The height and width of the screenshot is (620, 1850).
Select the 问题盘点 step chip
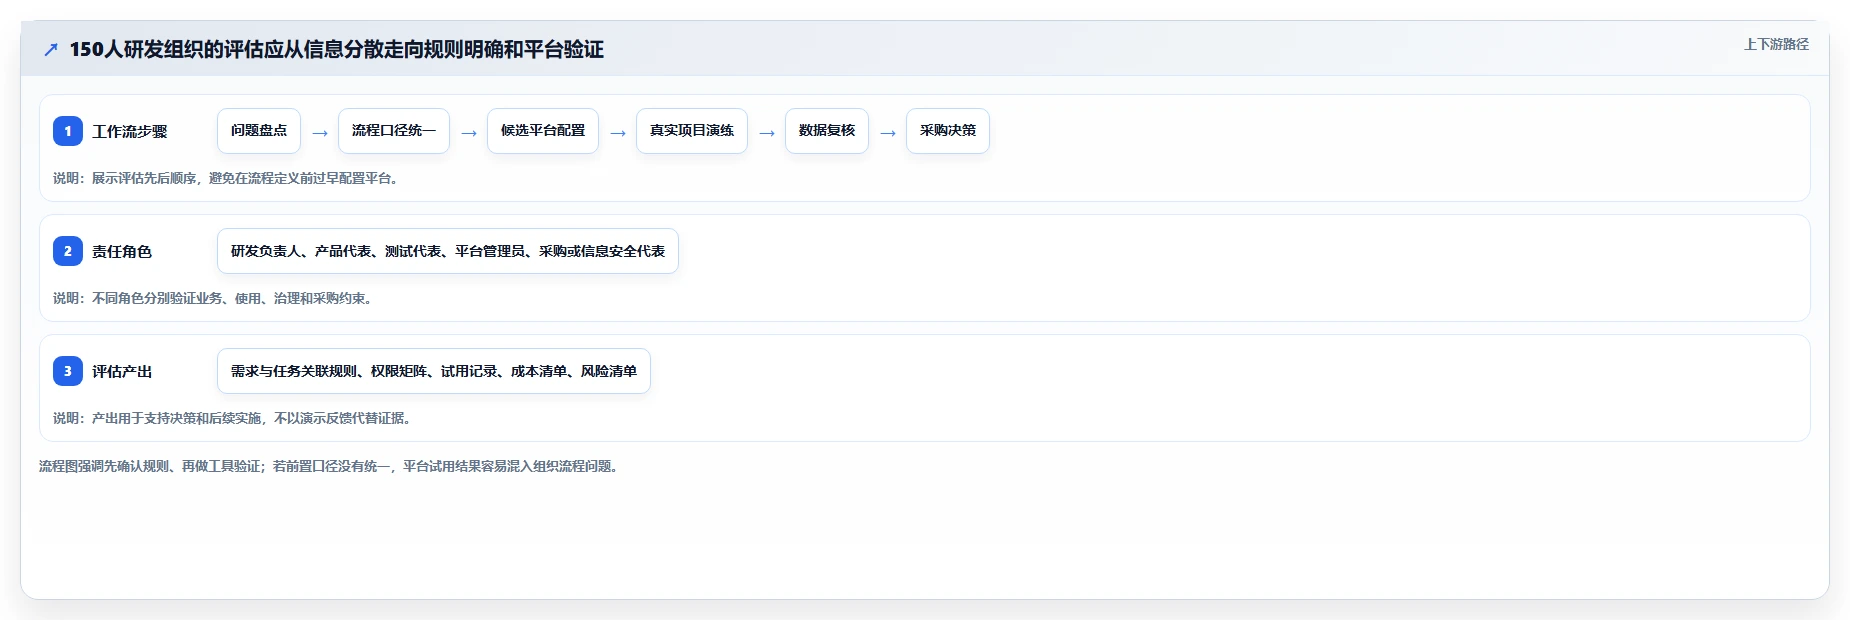pyautogui.click(x=259, y=131)
